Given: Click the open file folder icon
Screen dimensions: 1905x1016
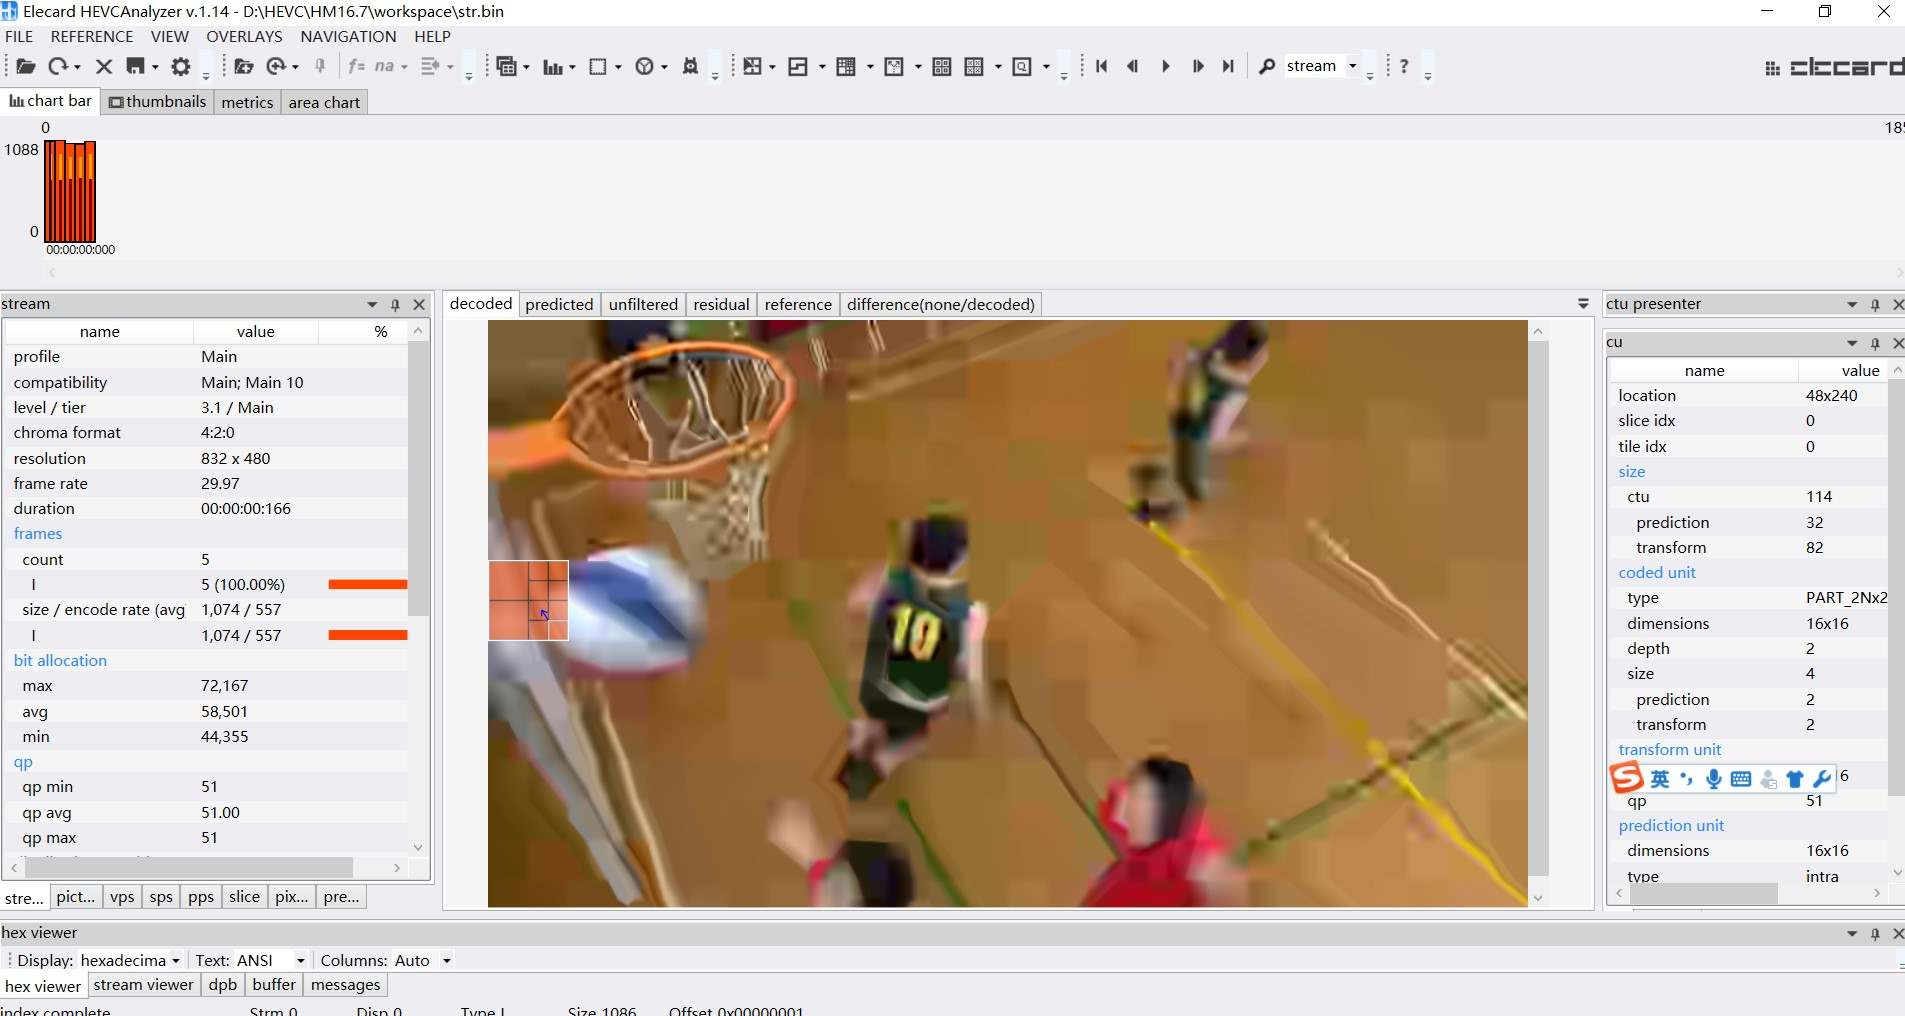Looking at the screenshot, I should pos(26,66).
